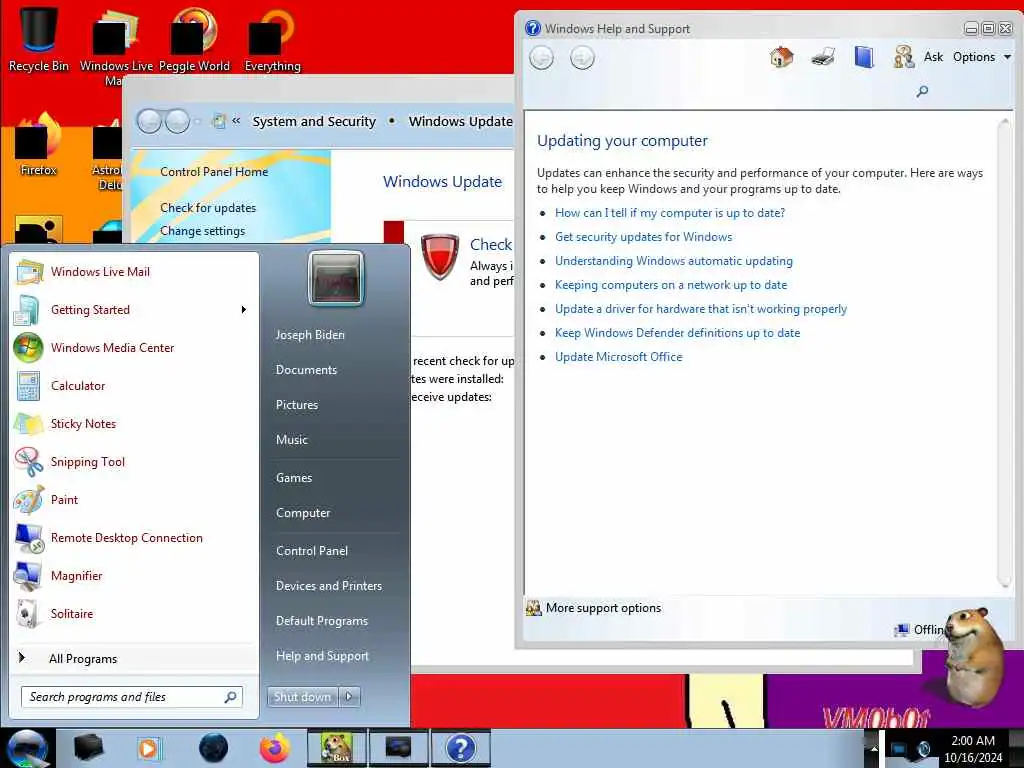Click the Help search magnifier icon

click(x=922, y=91)
